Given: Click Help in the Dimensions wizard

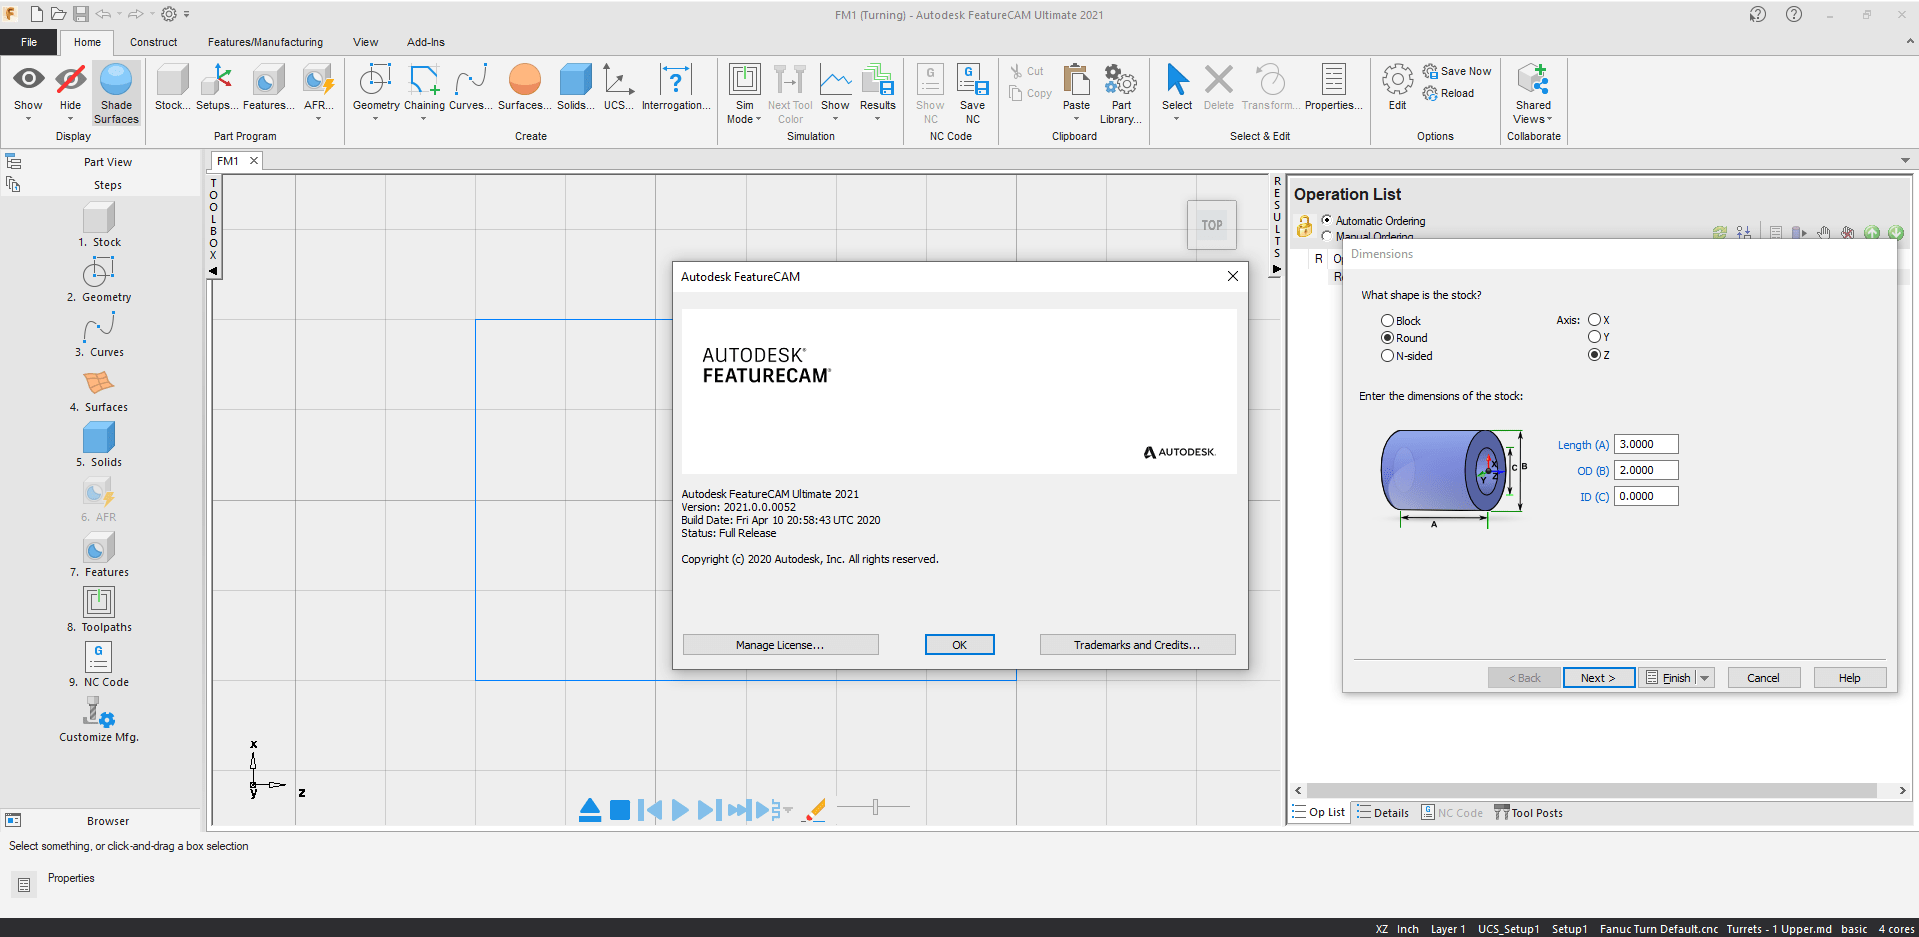Looking at the screenshot, I should tap(1849, 678).
